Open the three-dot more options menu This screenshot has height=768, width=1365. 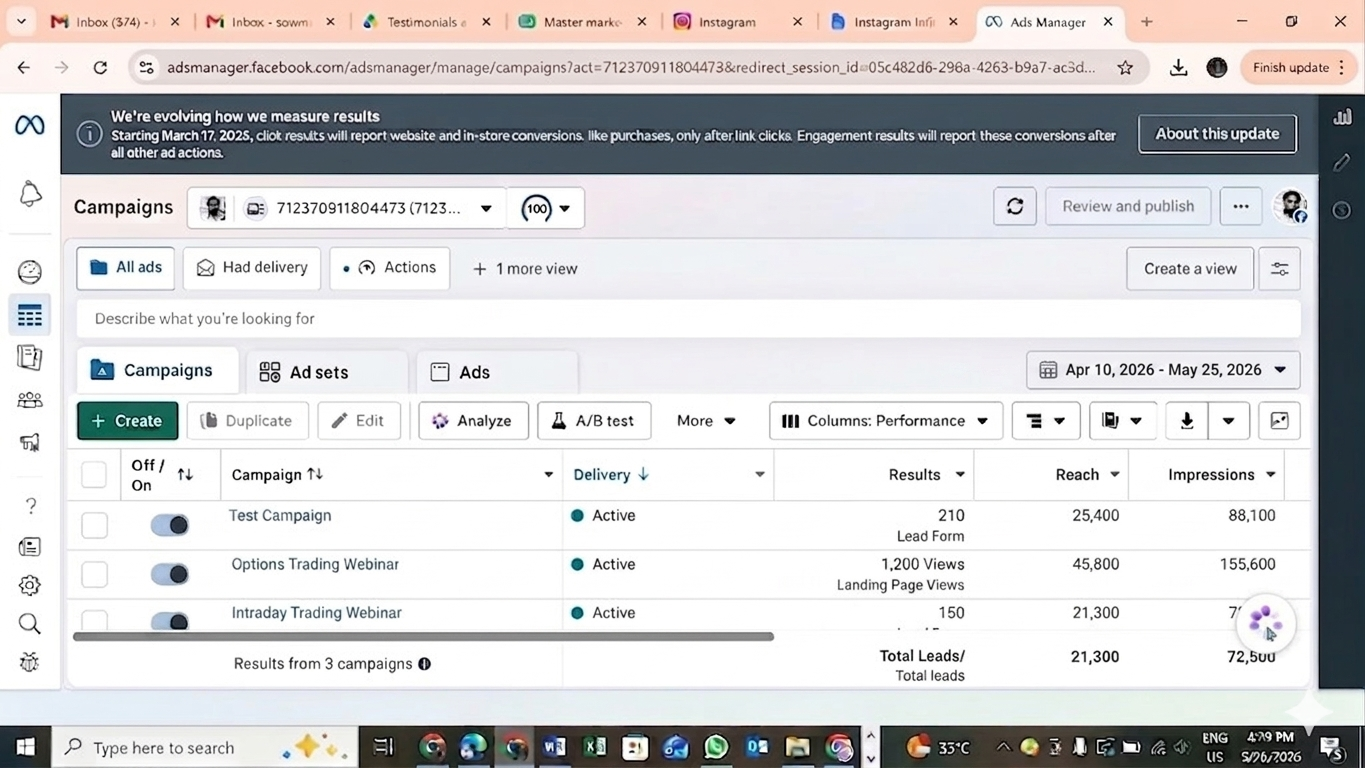point(1241,207)
